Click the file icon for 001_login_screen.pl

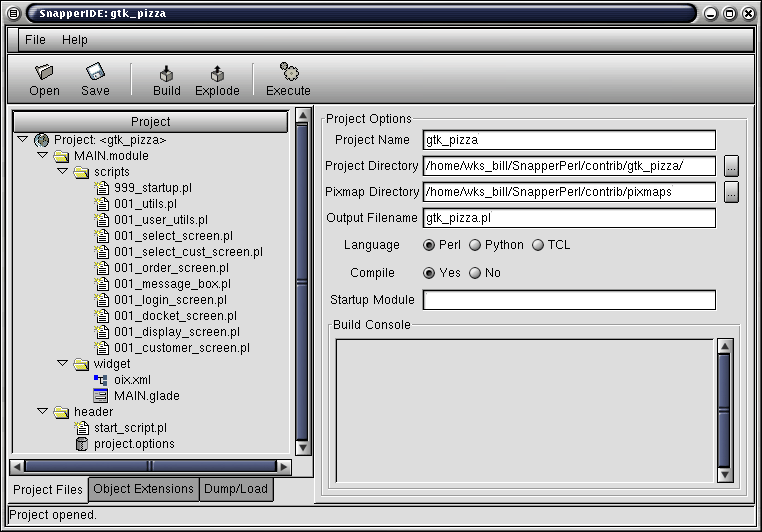(x=102, y=300)
